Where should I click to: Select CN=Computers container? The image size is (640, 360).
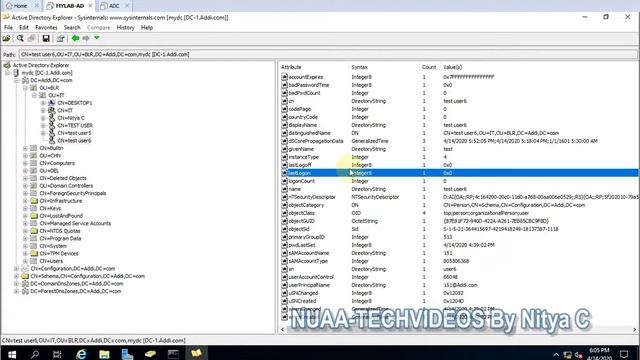[57, 163]
